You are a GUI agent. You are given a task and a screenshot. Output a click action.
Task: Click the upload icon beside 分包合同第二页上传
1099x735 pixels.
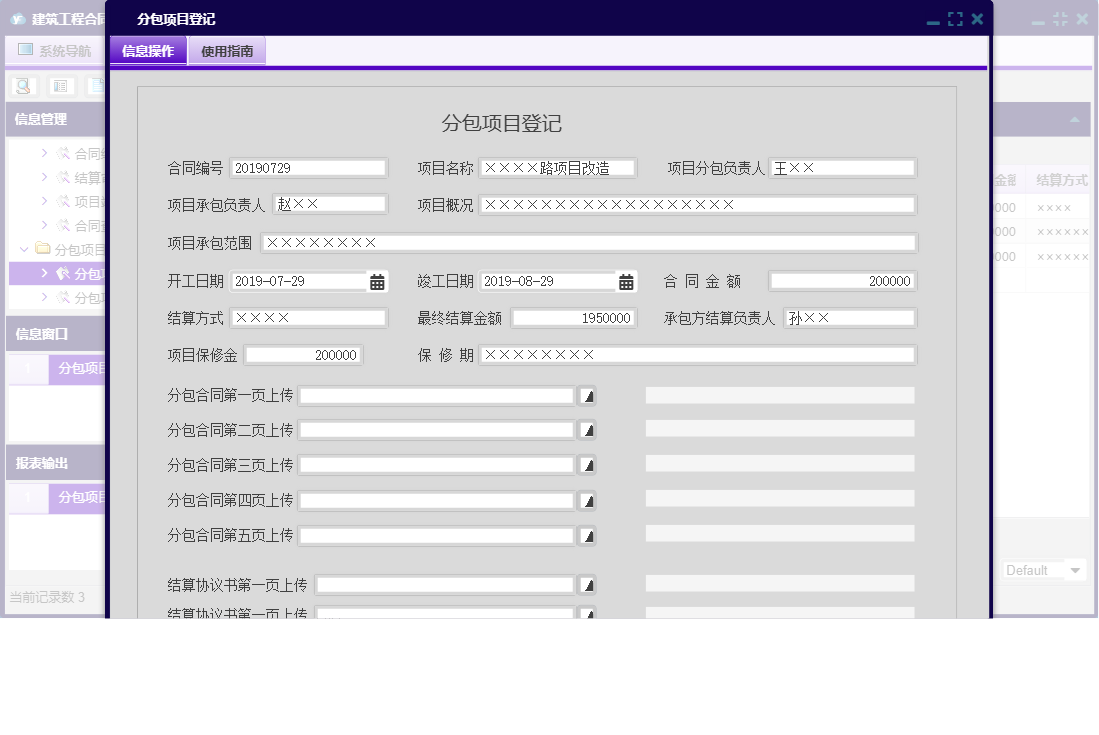click(x=587, y=430)
